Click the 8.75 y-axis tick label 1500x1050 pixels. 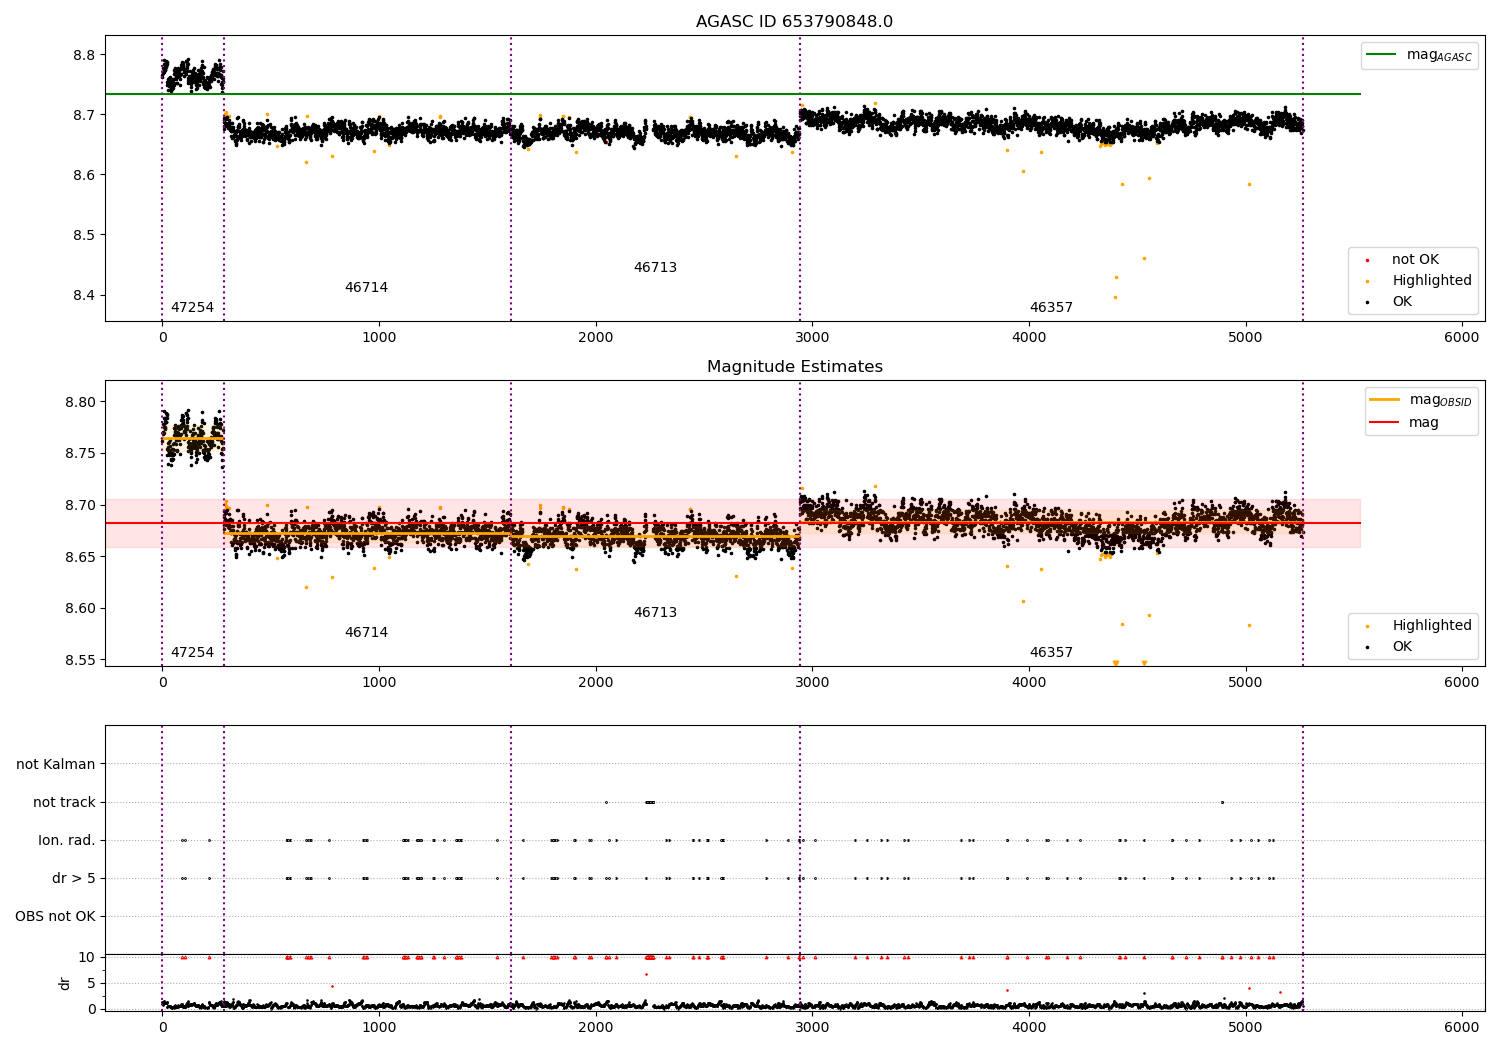pos(81,454)
